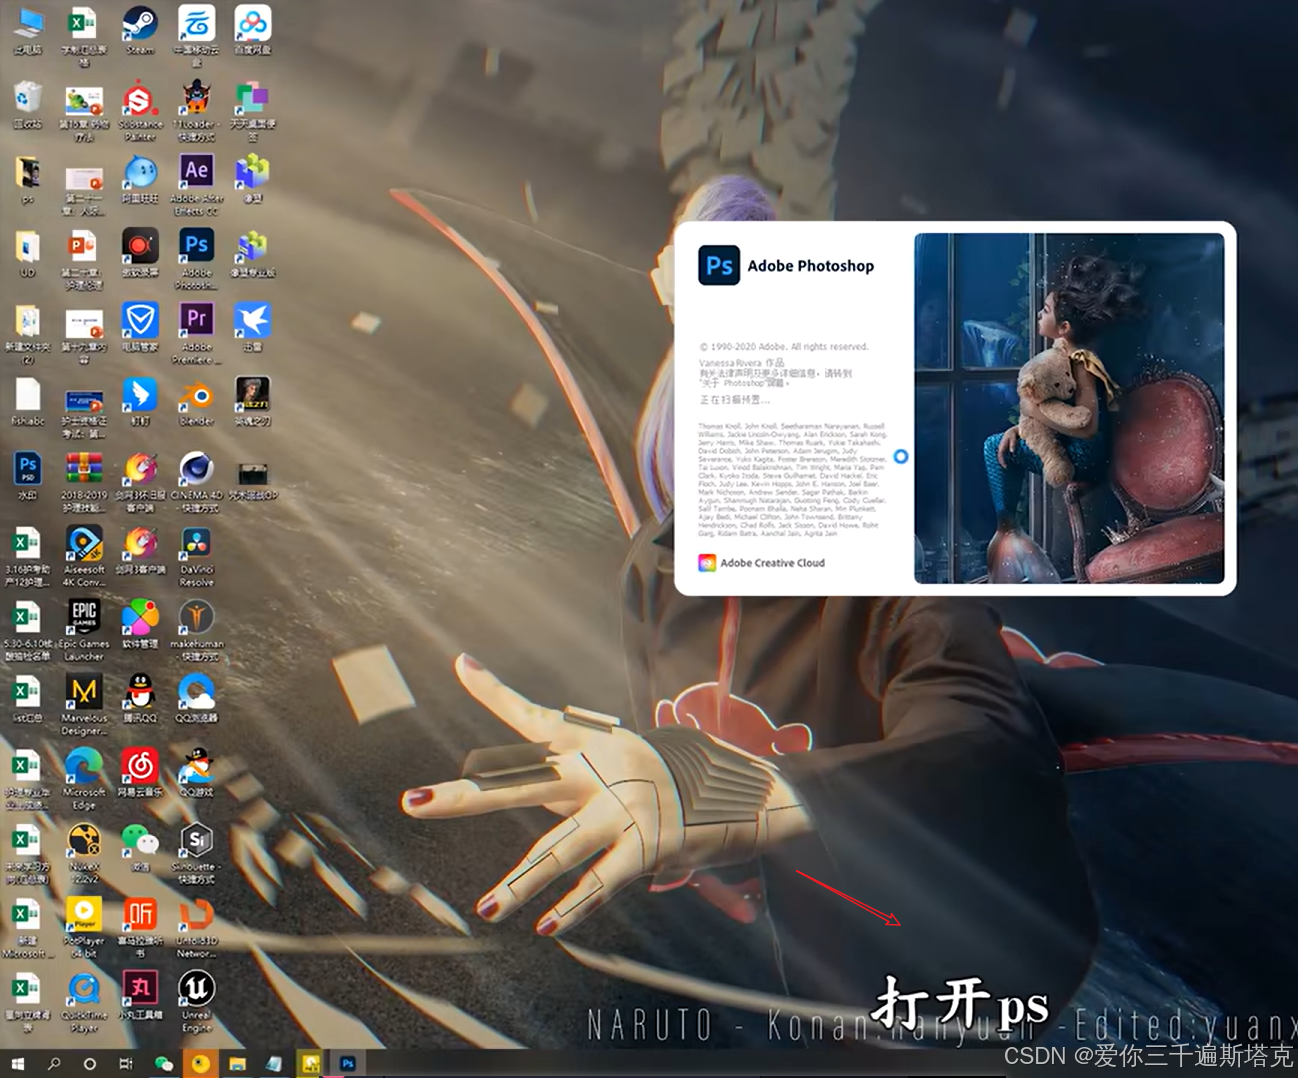Open the colorful software manager icon
The height and width of the screenshot is (1078, 1298).
point(140,623)
